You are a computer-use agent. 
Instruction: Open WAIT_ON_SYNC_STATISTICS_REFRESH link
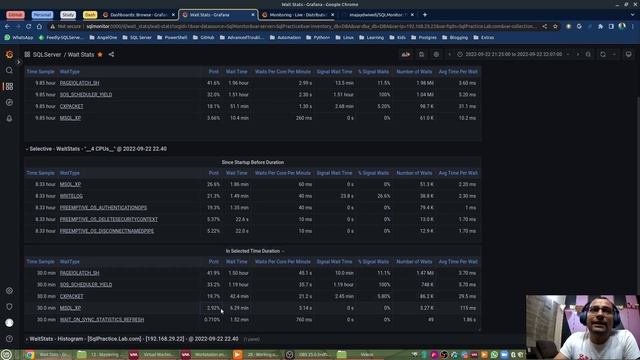click(x=102, y=320)
